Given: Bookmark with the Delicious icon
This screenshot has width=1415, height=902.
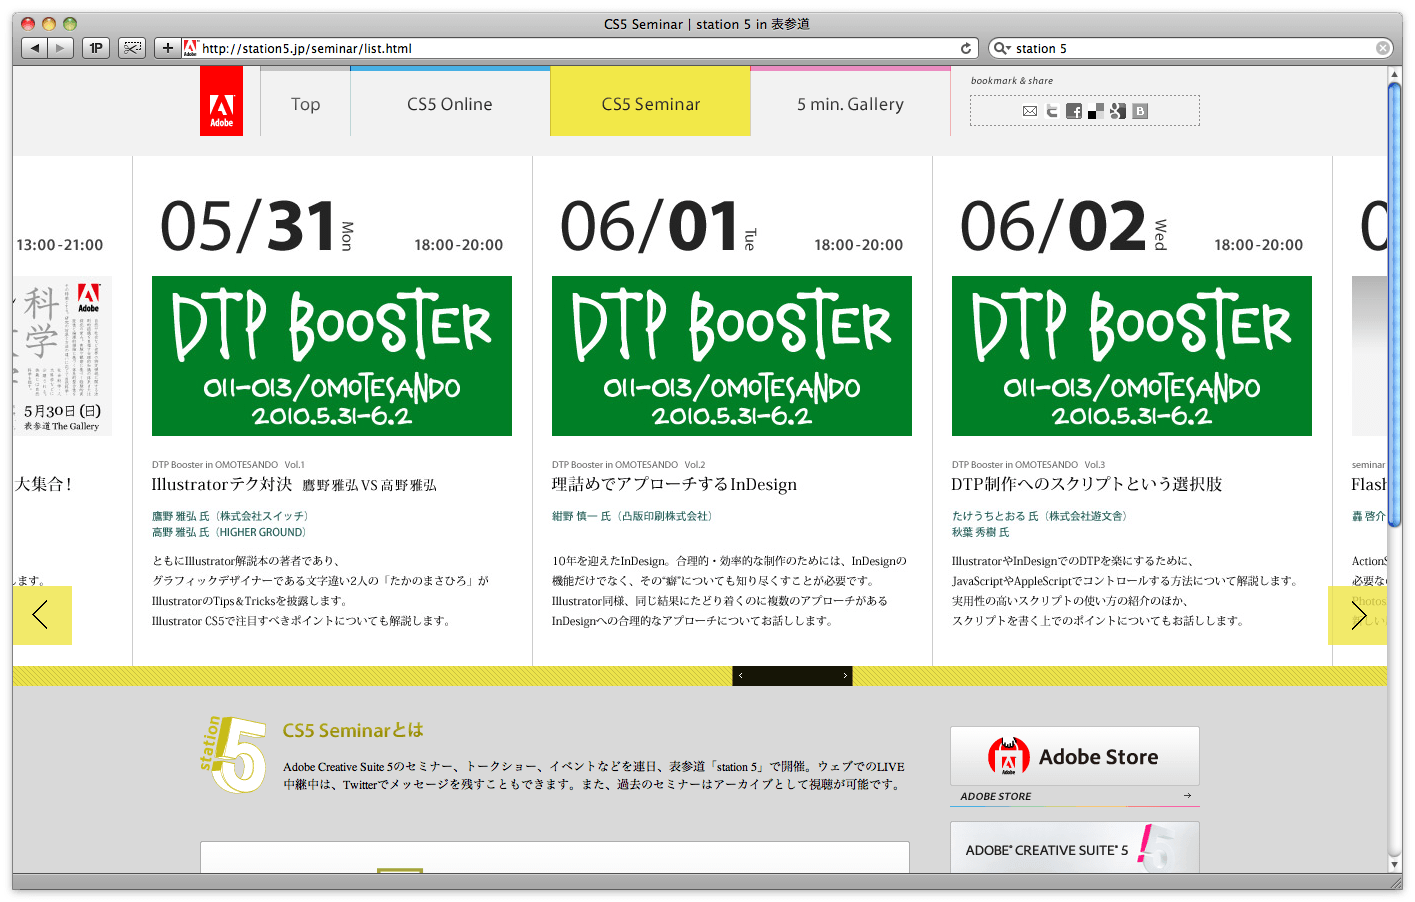Looking at the screenshot, I should (x=1096, y=111).
